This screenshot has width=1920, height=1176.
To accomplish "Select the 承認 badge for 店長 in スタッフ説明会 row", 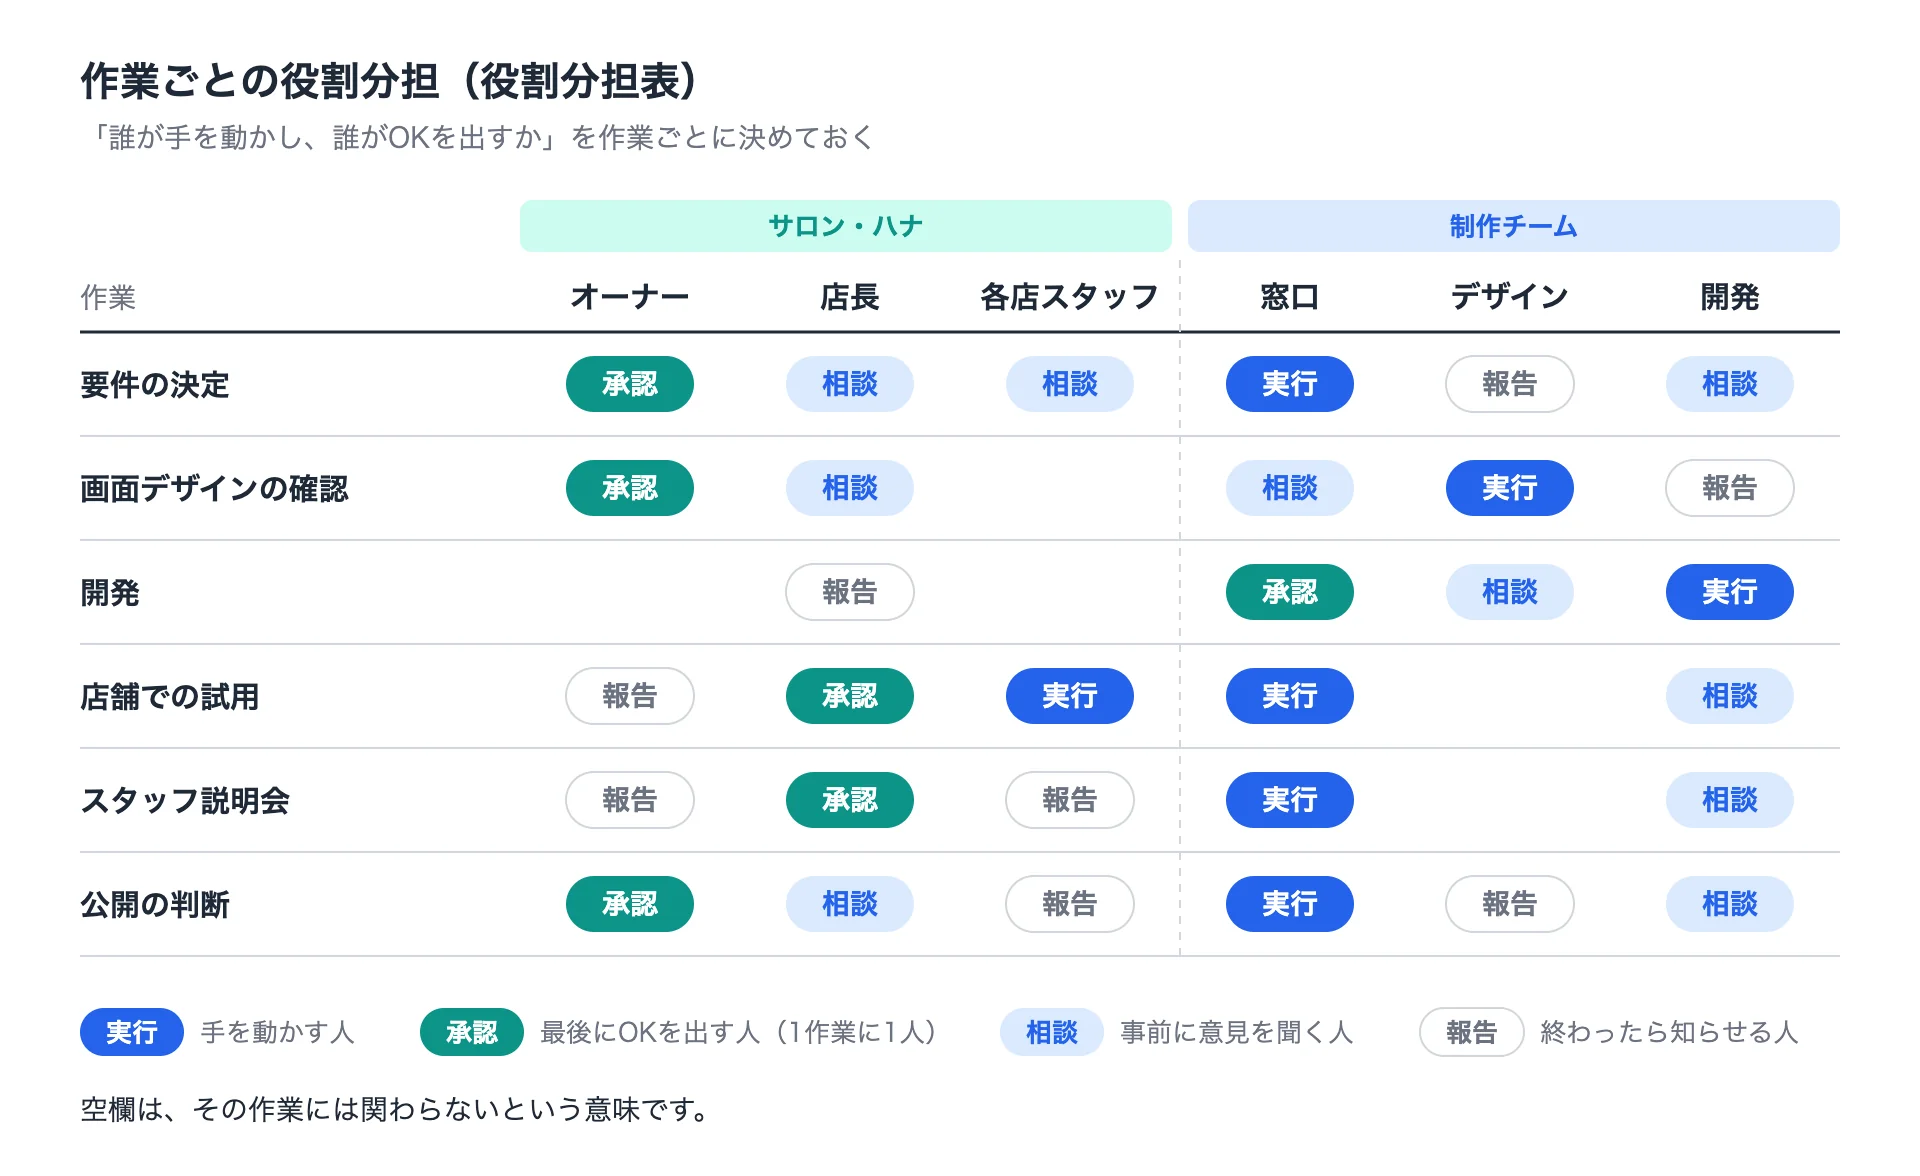I will coord(850,800).
